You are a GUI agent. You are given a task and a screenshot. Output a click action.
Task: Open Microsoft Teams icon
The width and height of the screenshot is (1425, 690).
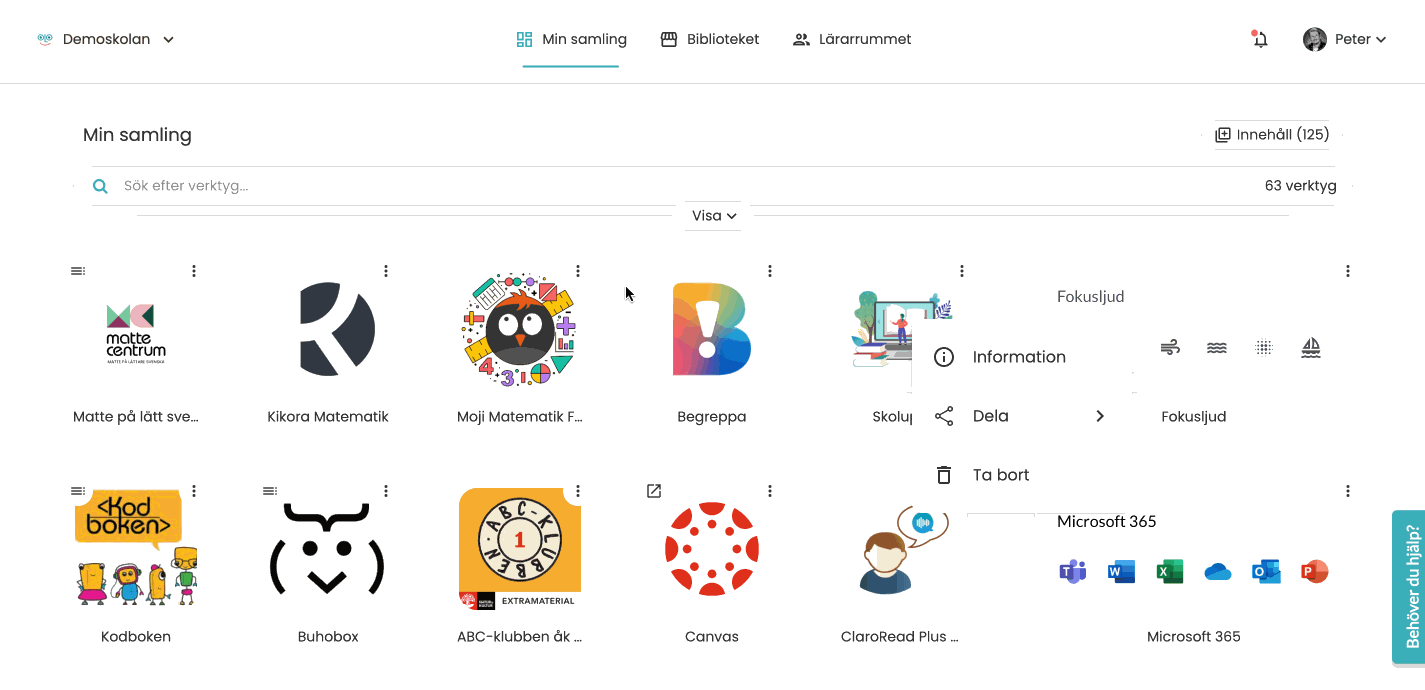click(x=1073, y=572)
